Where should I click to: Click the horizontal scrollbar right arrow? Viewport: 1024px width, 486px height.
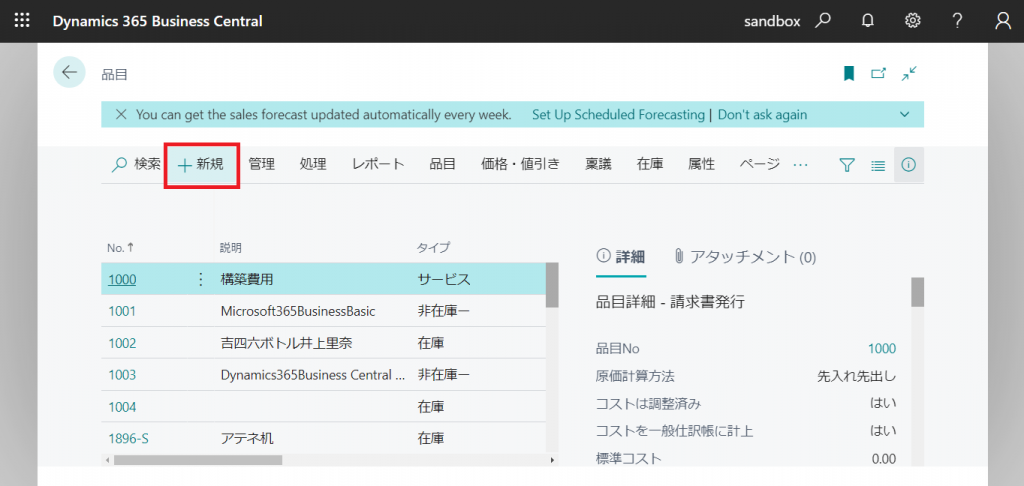click(x=552, y=460)
